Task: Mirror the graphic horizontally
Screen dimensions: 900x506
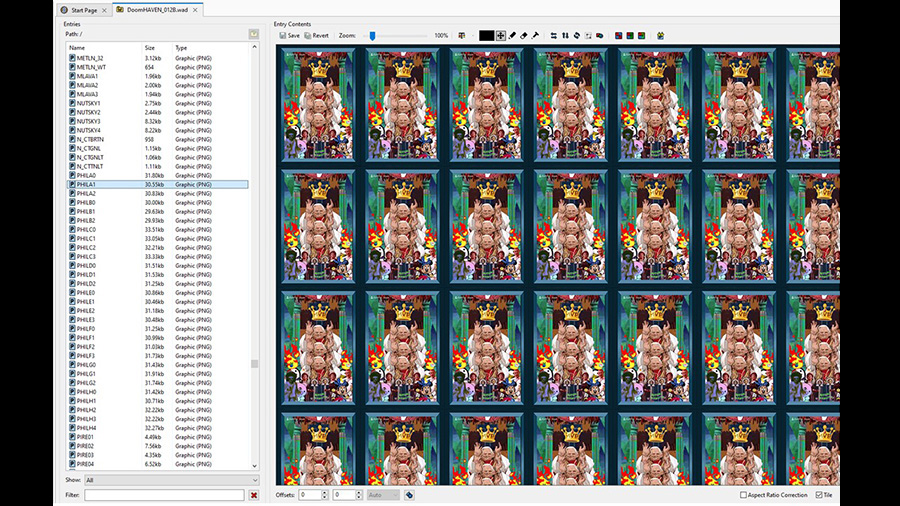Action: tap(553, 36)
